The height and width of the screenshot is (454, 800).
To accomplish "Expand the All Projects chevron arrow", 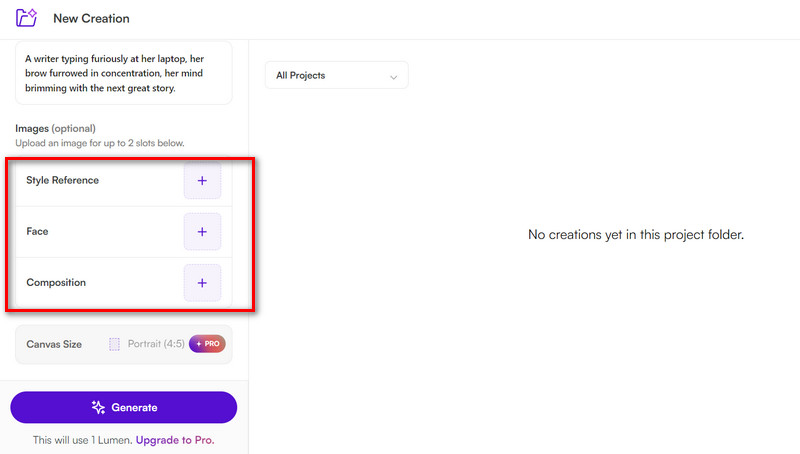I will click(x=393, y=76).
